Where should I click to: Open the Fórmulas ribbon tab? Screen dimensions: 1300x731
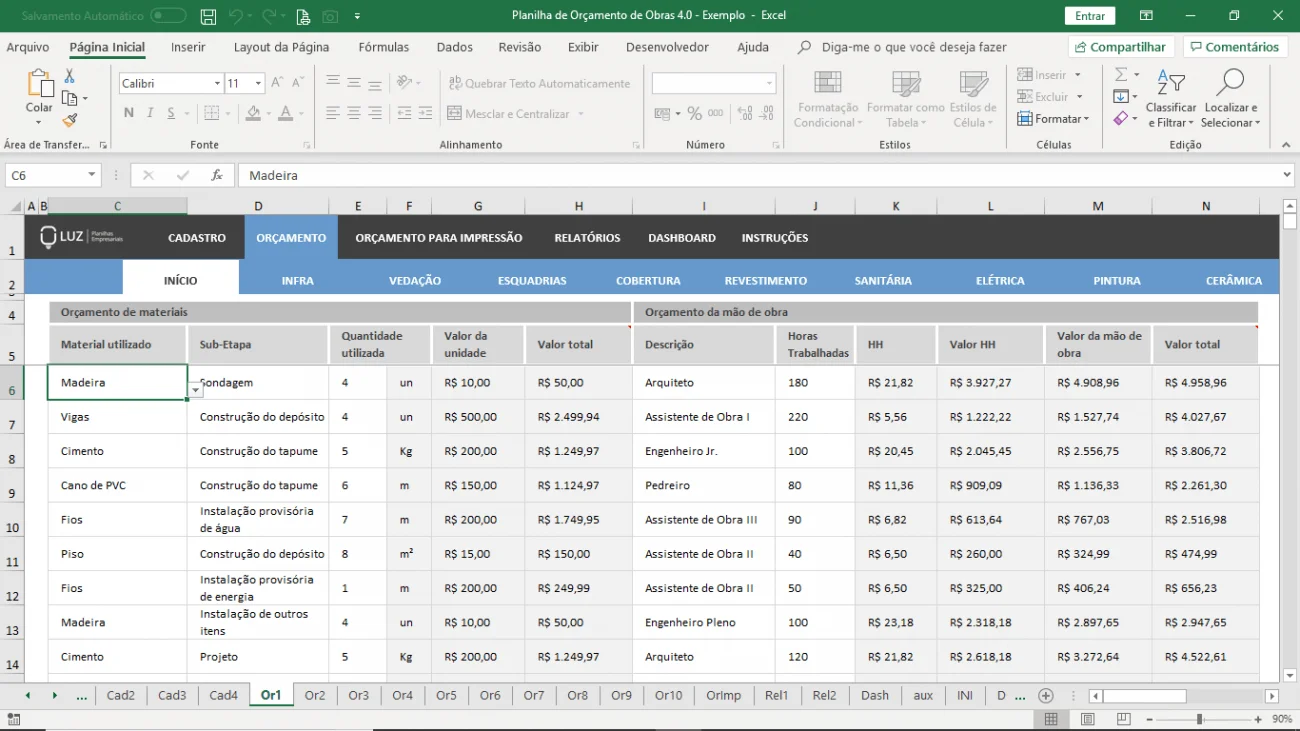coord(384,47)
